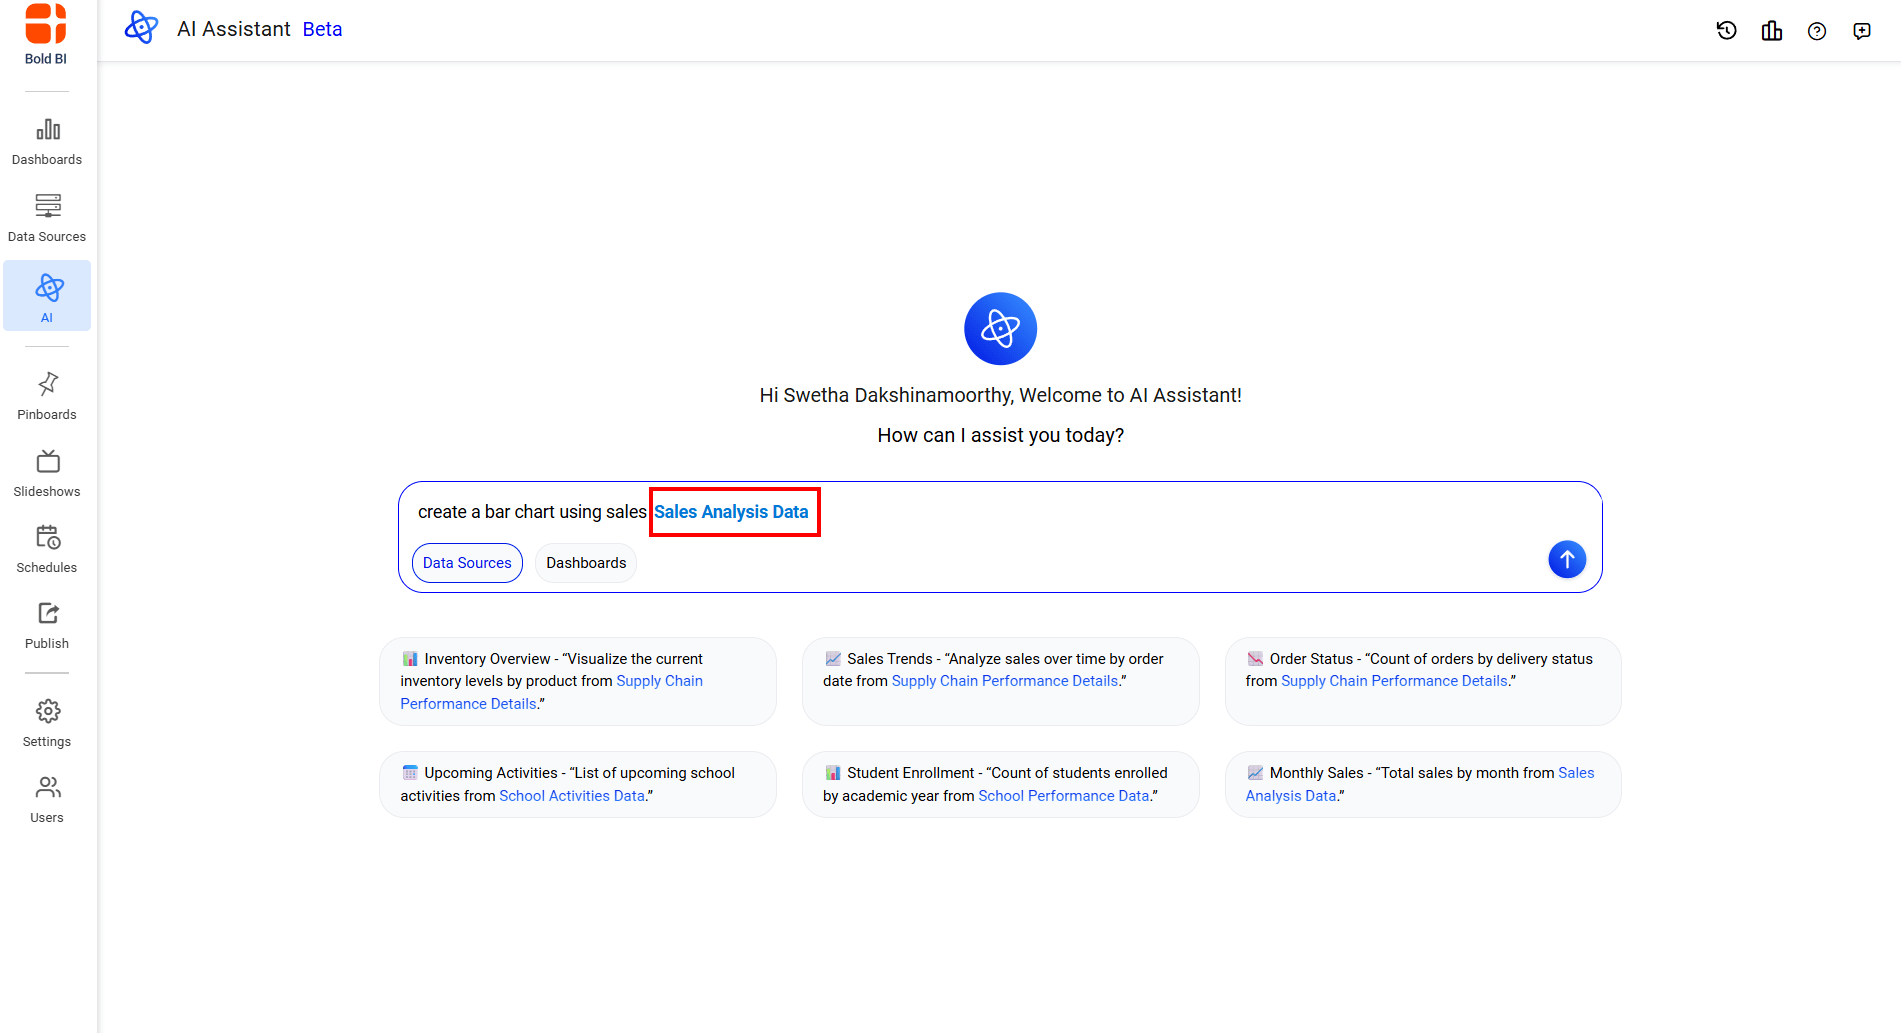
Task: Open the chat history icon
Action: [1726, 31]
